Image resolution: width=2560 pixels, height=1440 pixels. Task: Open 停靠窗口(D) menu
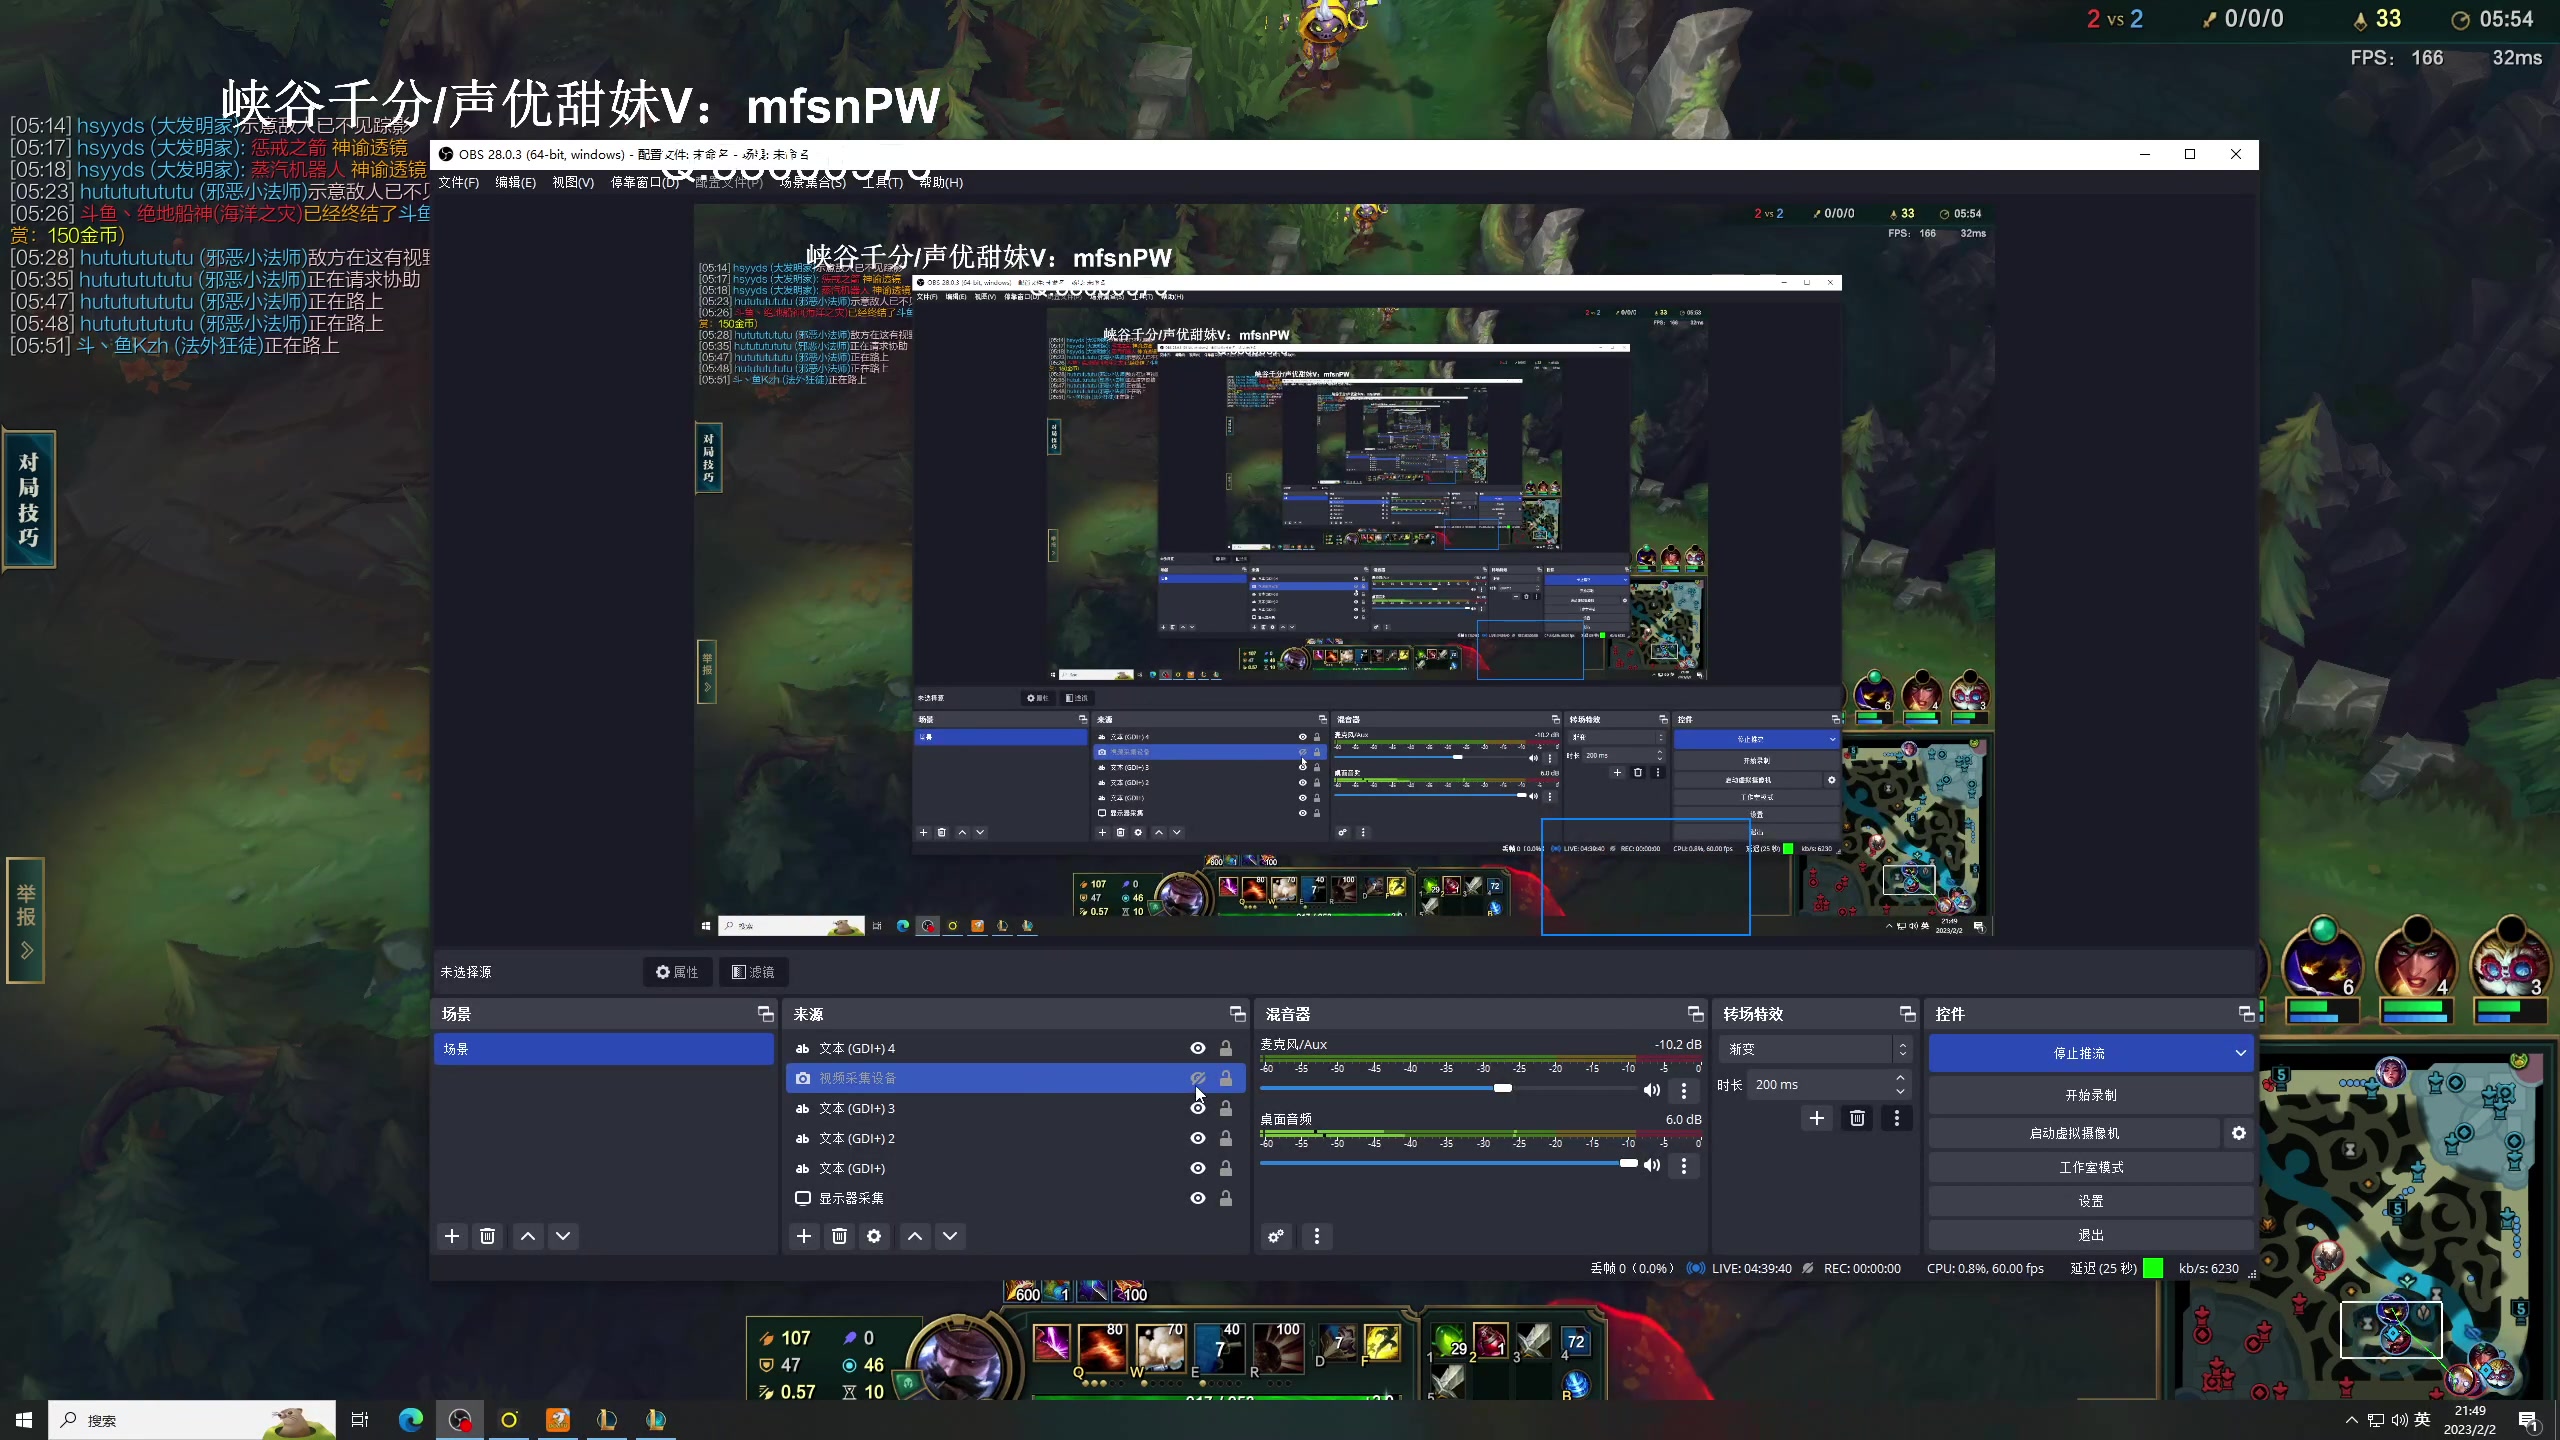pyautogui.click(x=645, y=182)
